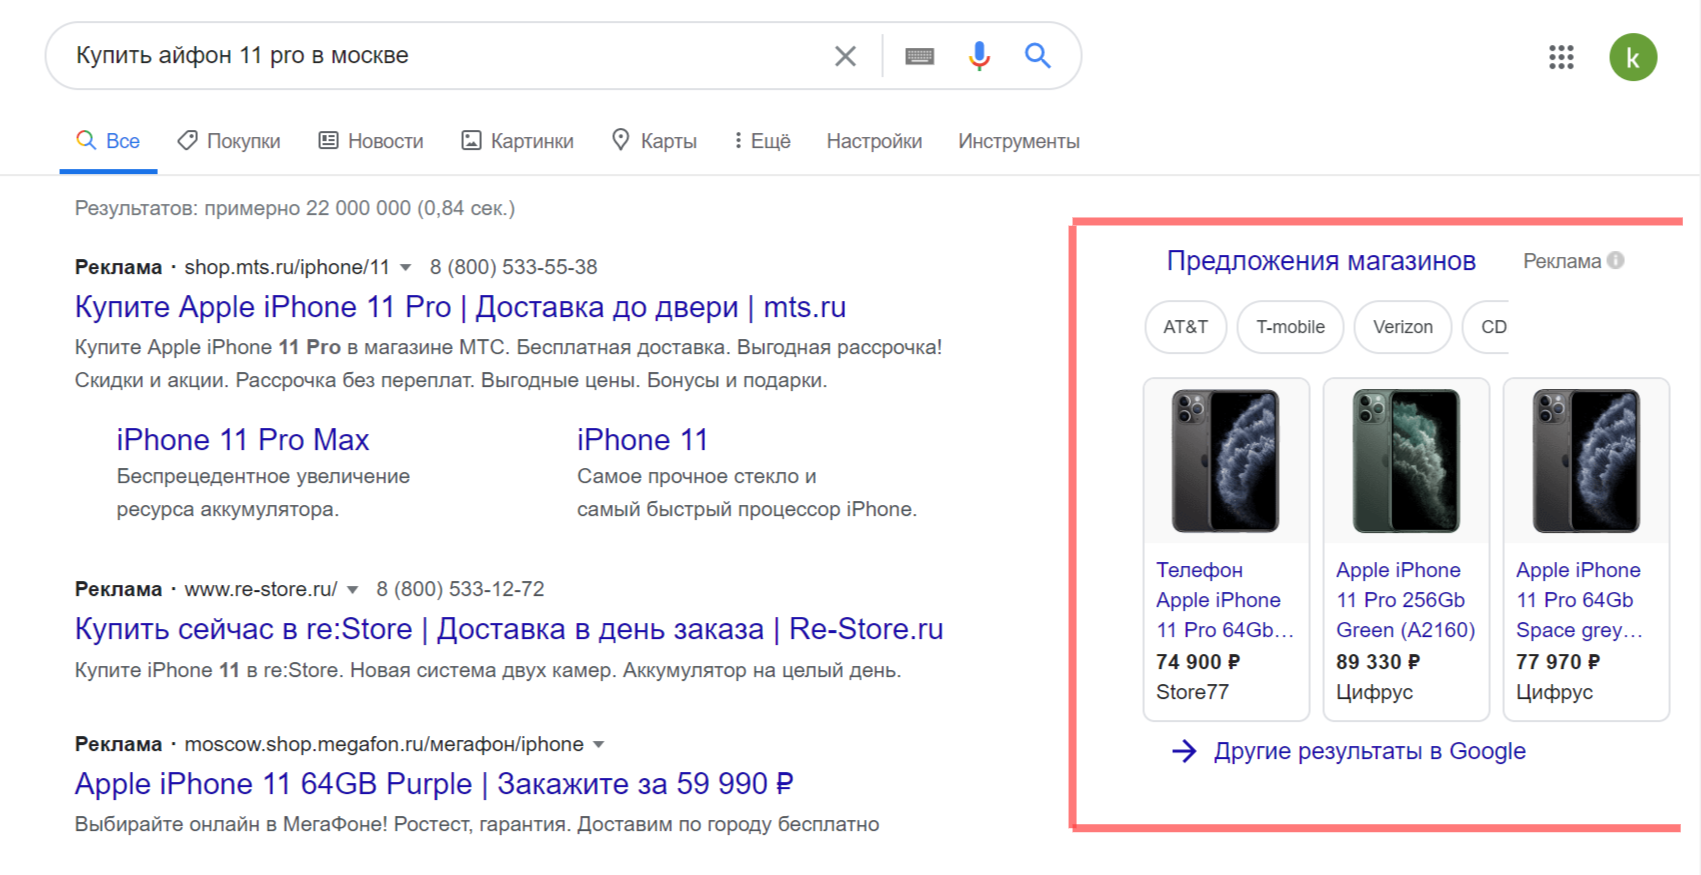1701x875 pixels.
Task: Toggle the AT&T store filter chip
Action: tap(1185, 327)
